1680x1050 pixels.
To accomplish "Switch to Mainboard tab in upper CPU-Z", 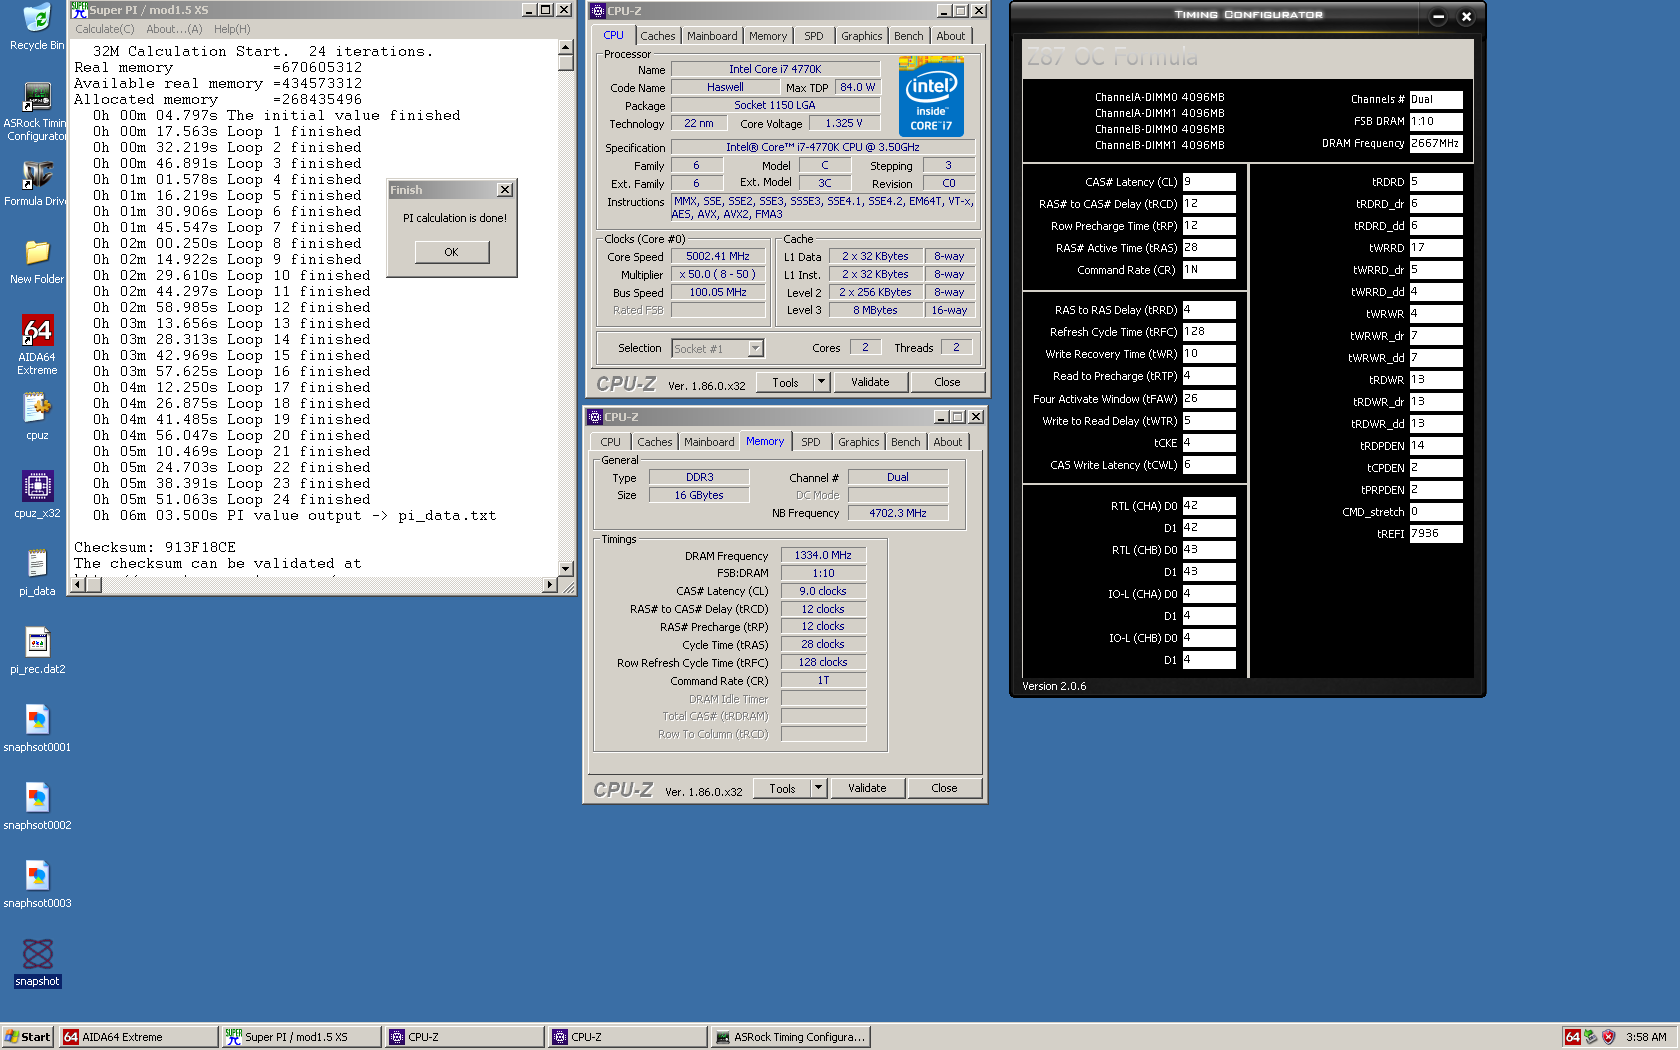I will (x=712, y=36).
